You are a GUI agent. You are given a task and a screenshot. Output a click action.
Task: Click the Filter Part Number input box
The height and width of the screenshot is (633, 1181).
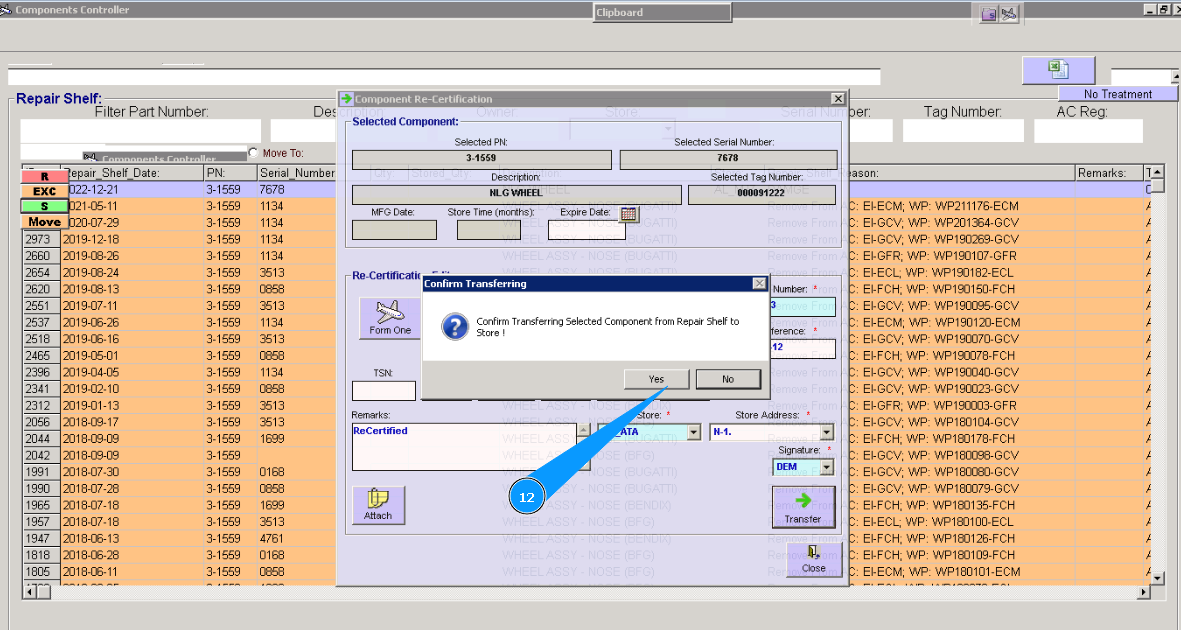pos(141,131)
